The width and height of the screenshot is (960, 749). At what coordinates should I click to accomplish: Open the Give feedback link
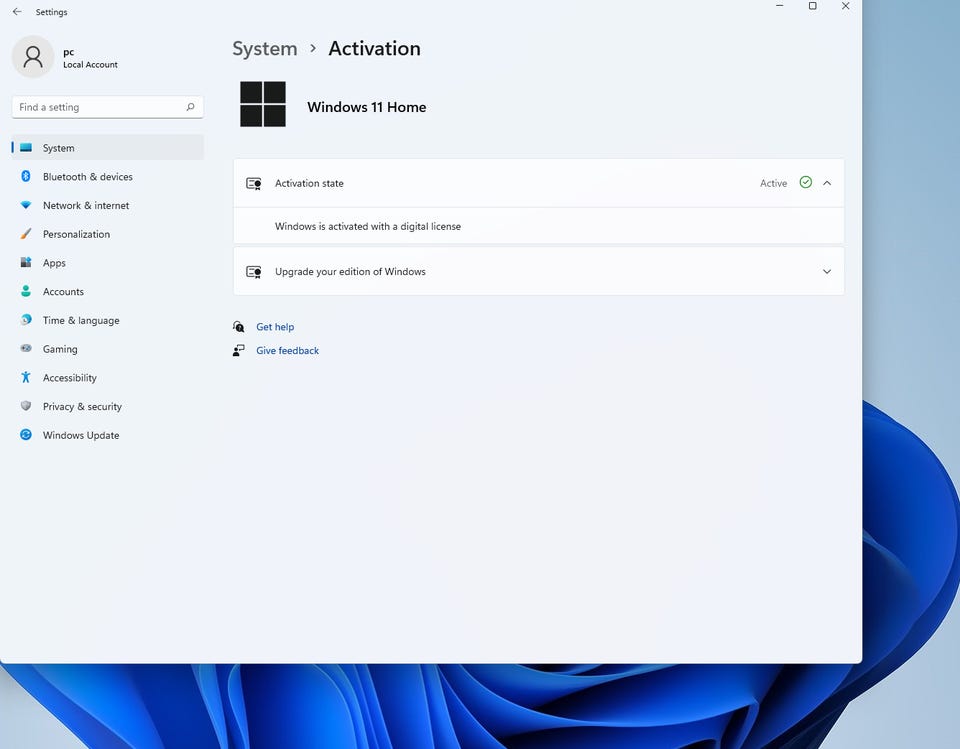[x=287, y=350]
